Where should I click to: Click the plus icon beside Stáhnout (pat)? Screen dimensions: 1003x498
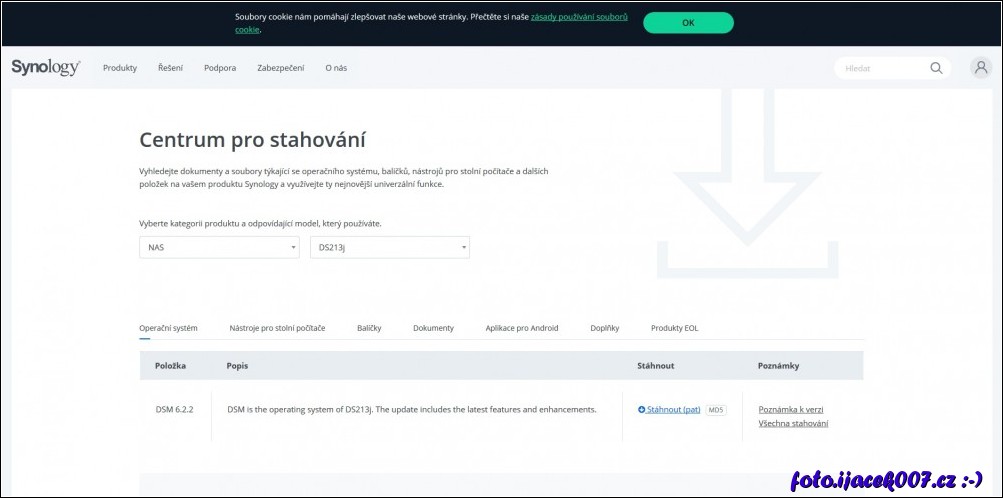[x=642, y=409]
